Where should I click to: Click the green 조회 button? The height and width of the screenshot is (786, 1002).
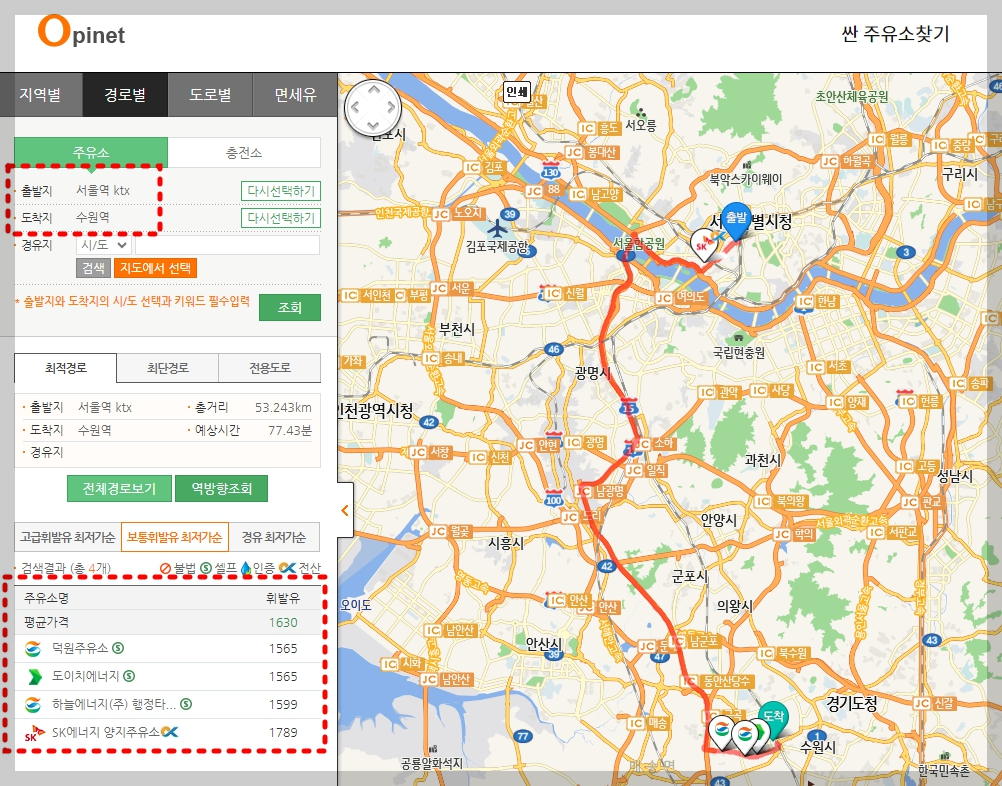click(x=289, y=307)
